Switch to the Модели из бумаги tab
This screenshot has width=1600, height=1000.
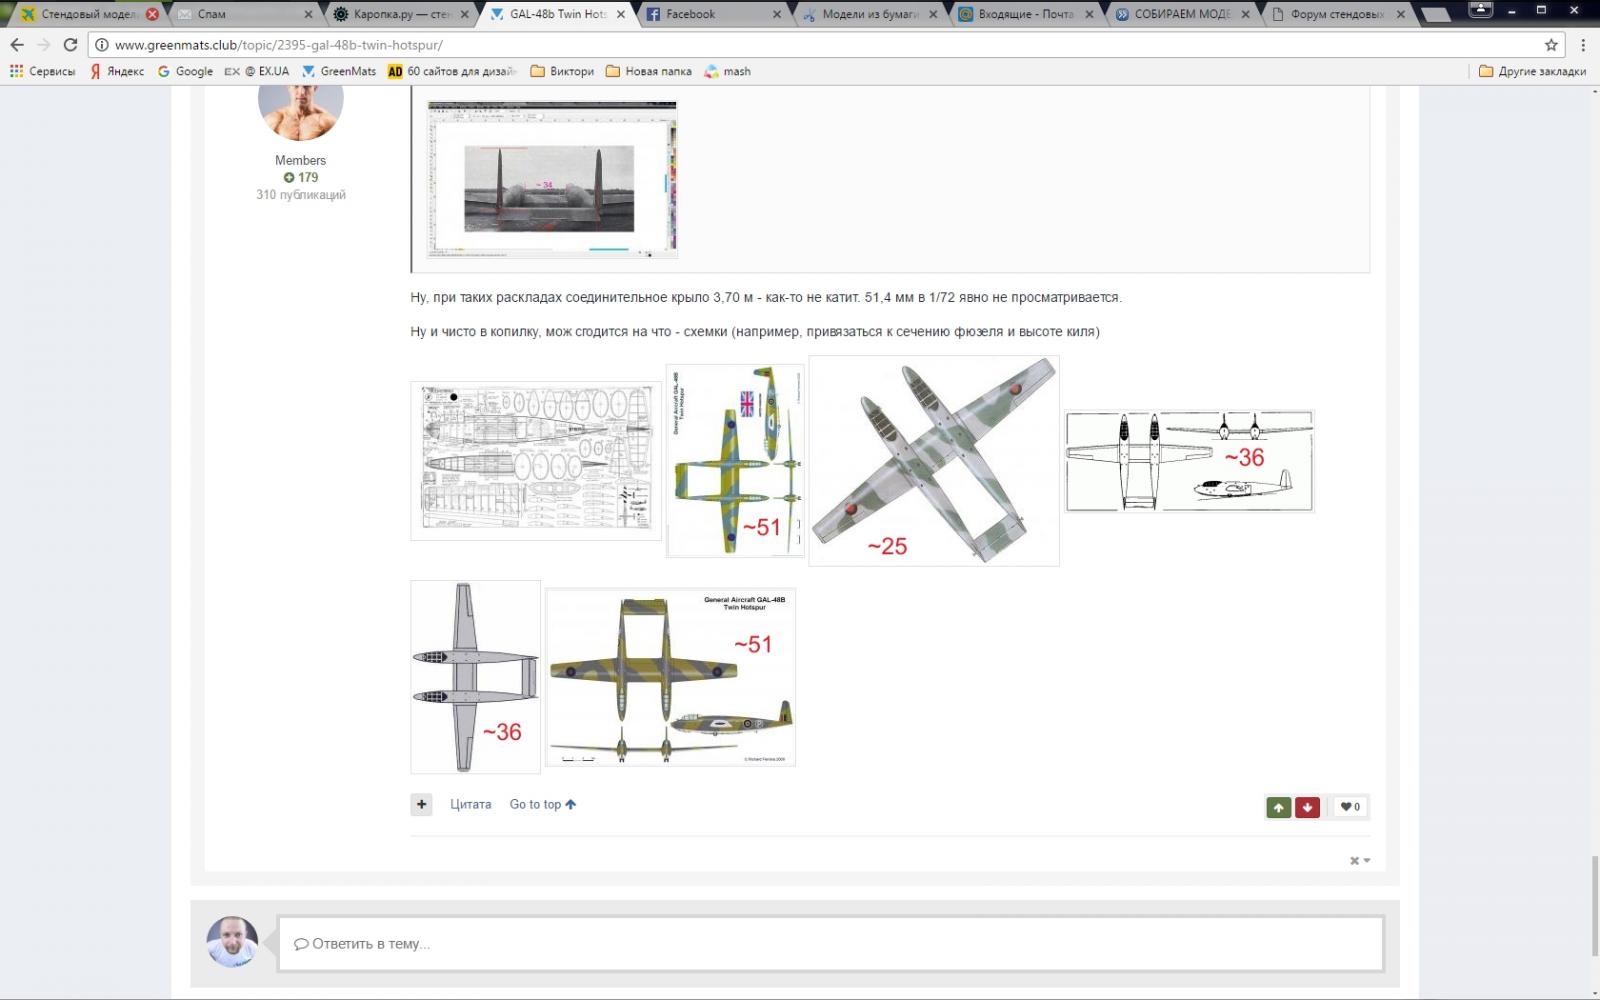[868, 14]
